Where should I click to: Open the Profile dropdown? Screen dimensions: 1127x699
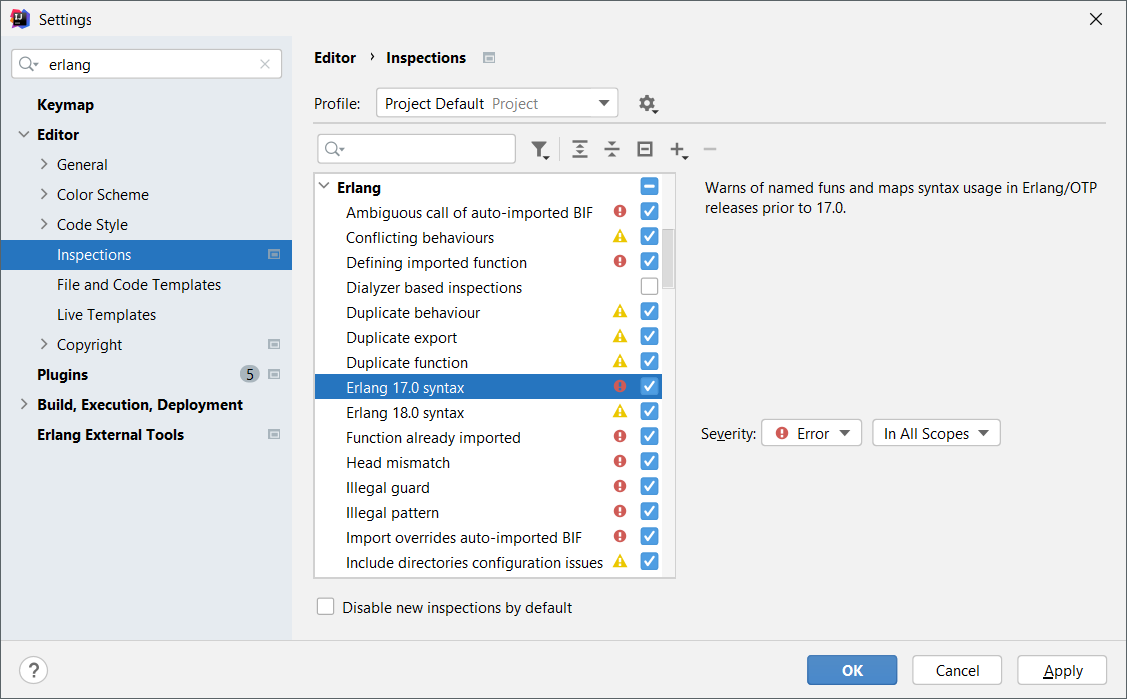pos(497,103)
